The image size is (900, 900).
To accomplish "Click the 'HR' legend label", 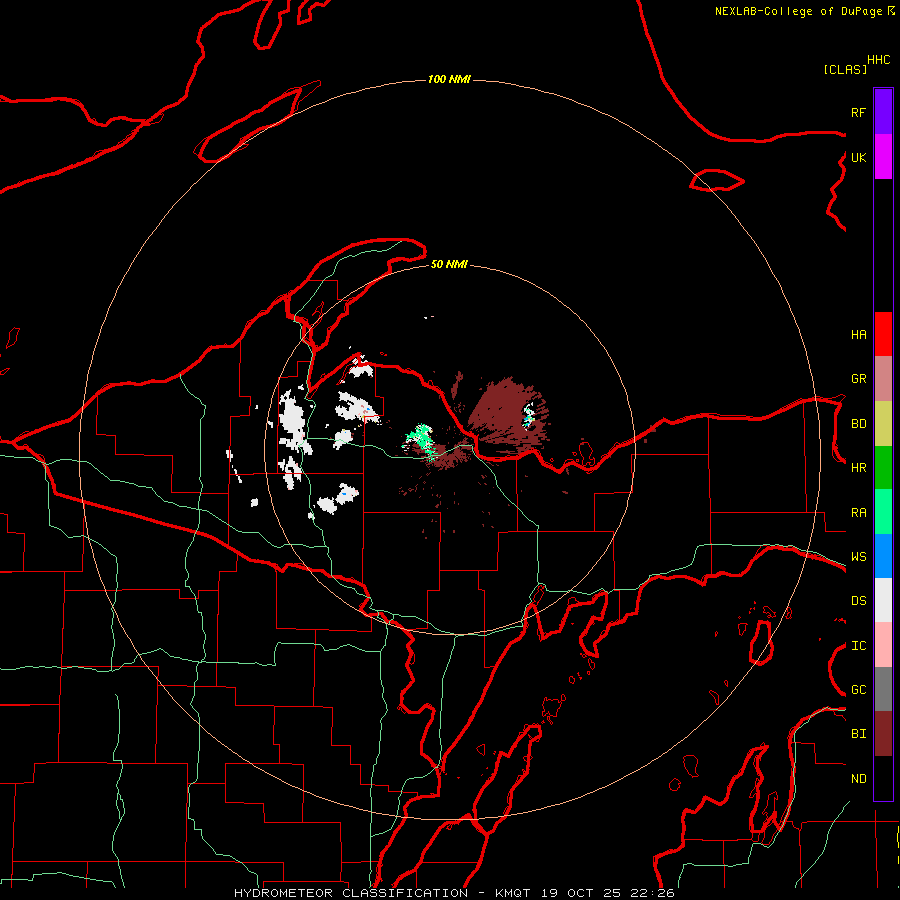I will coord(859,468).
